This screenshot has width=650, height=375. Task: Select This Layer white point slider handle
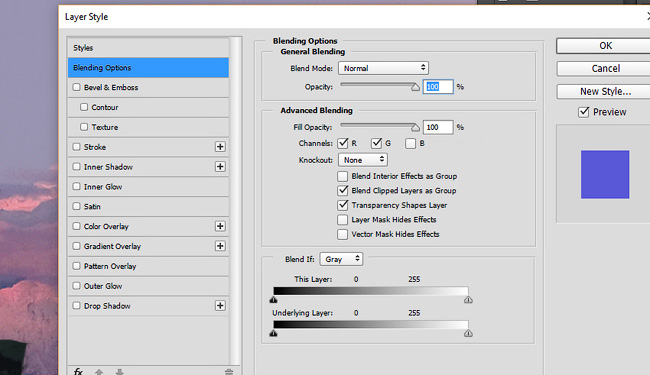coord(468,300)
